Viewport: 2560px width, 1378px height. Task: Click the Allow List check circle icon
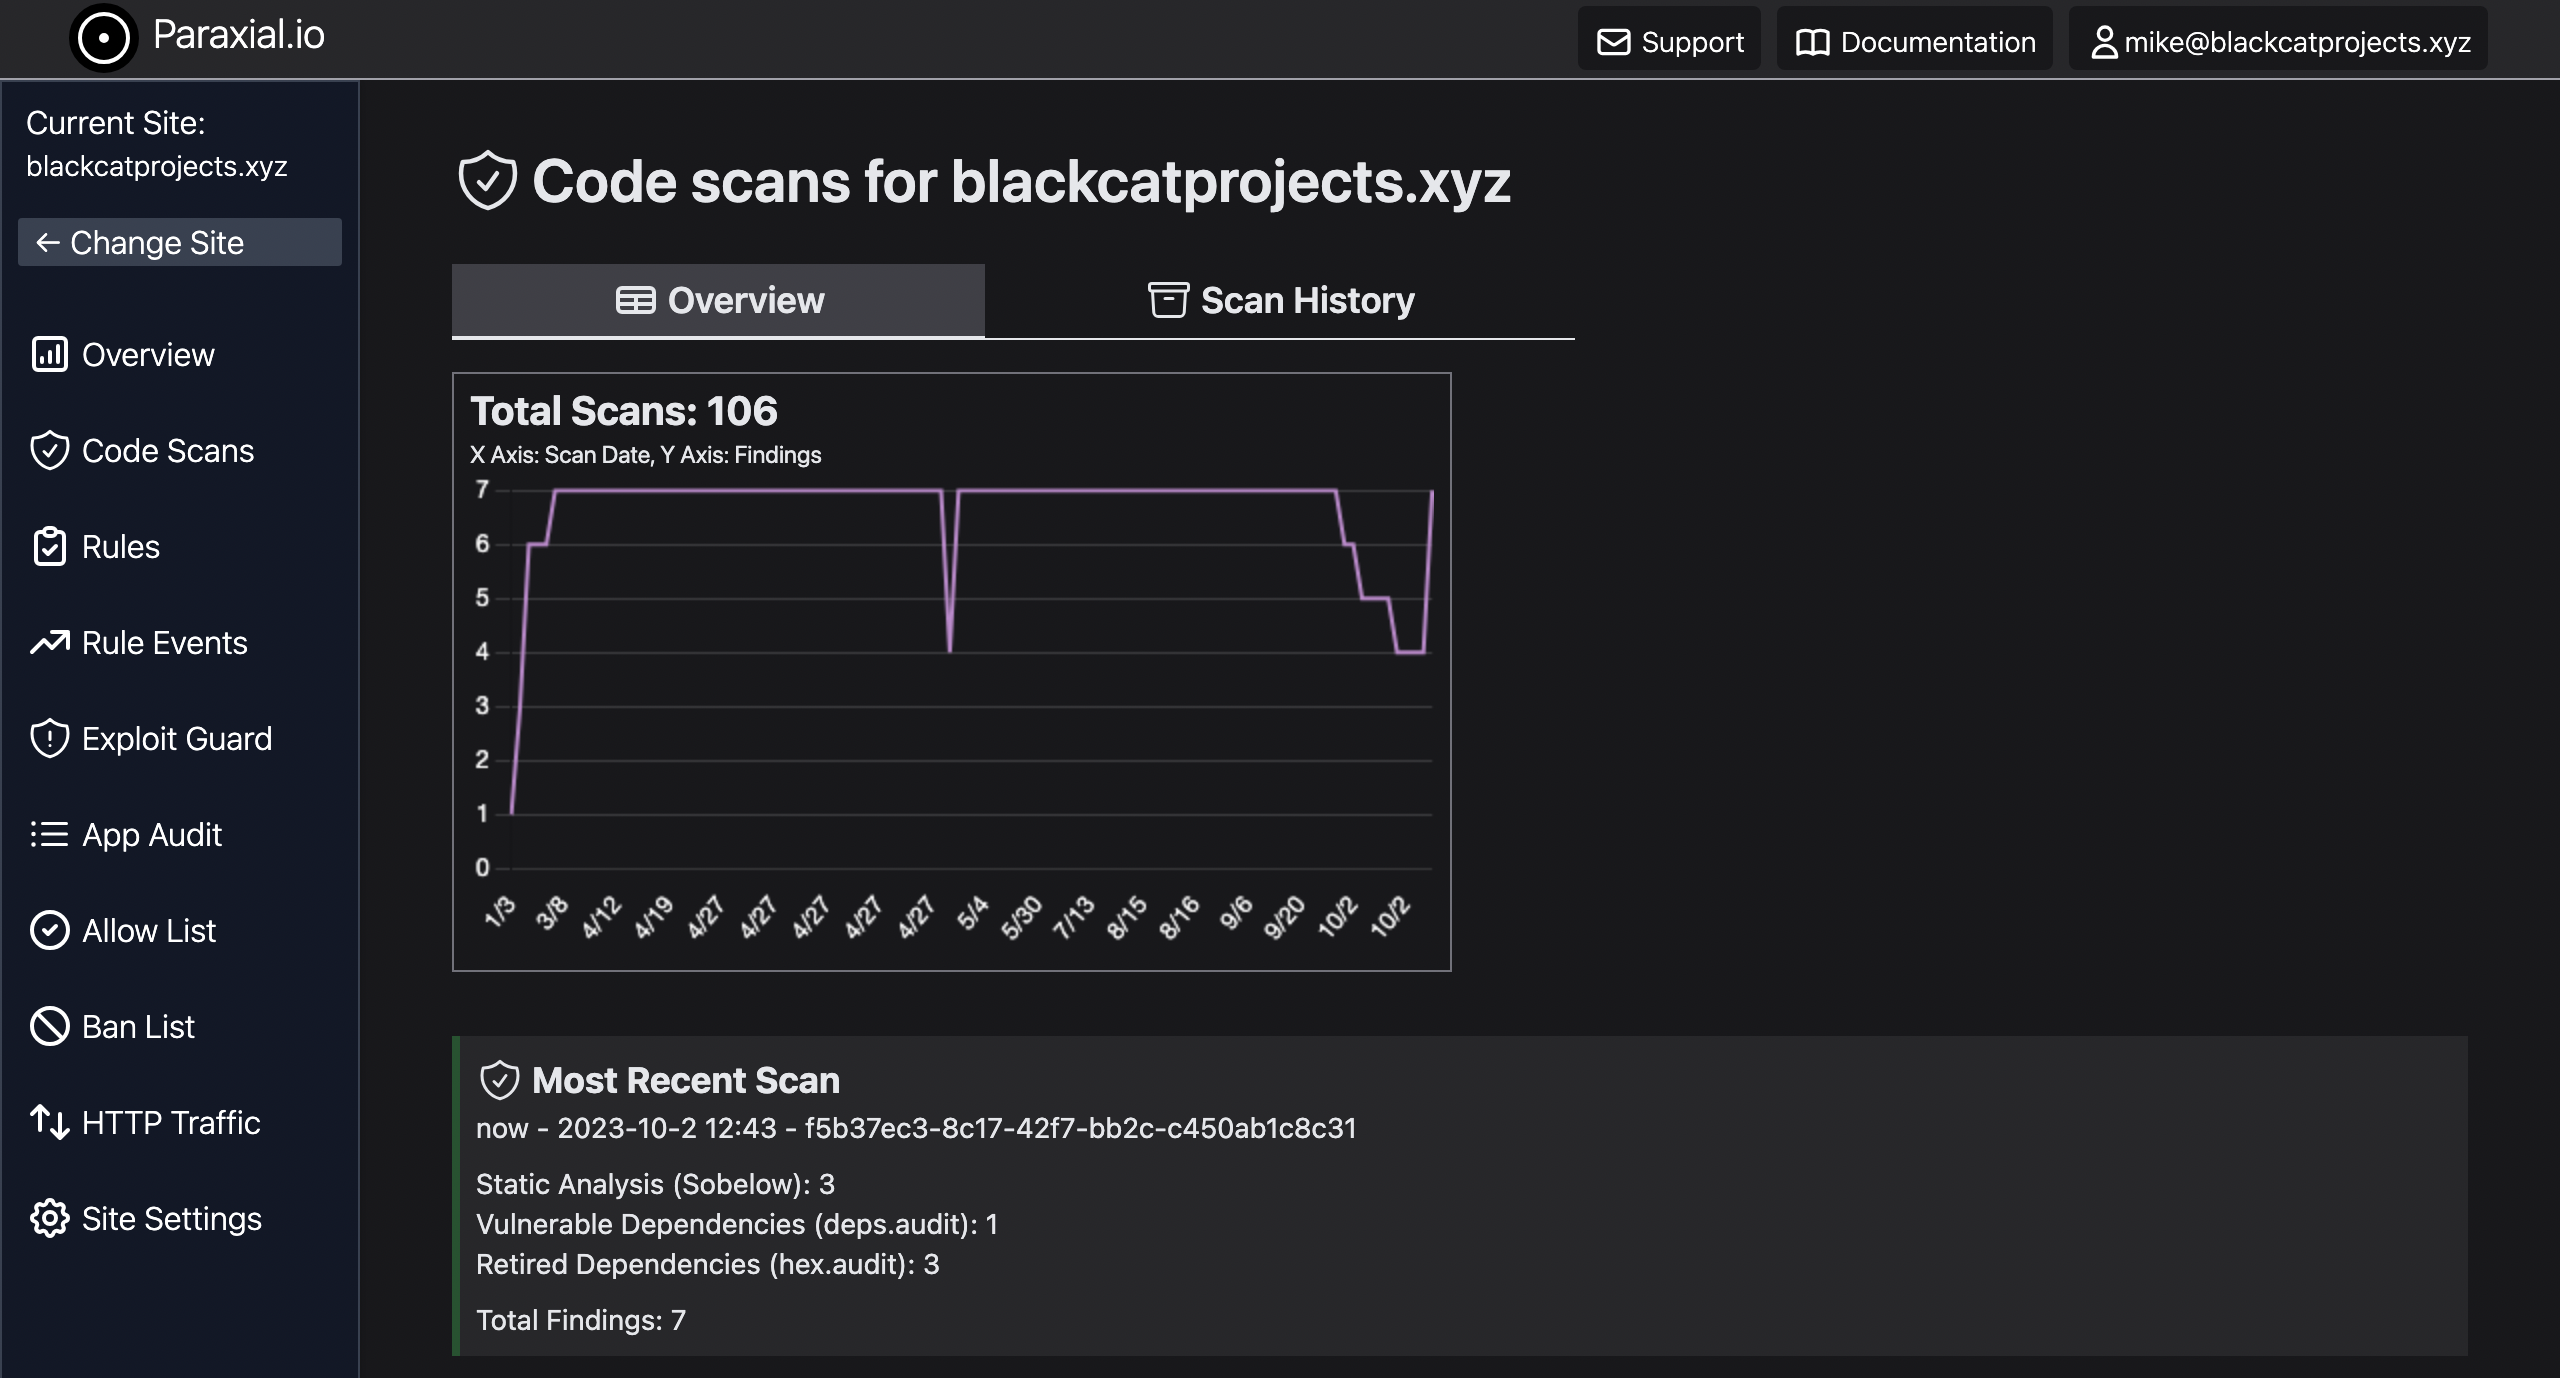(x=49, y=930)
